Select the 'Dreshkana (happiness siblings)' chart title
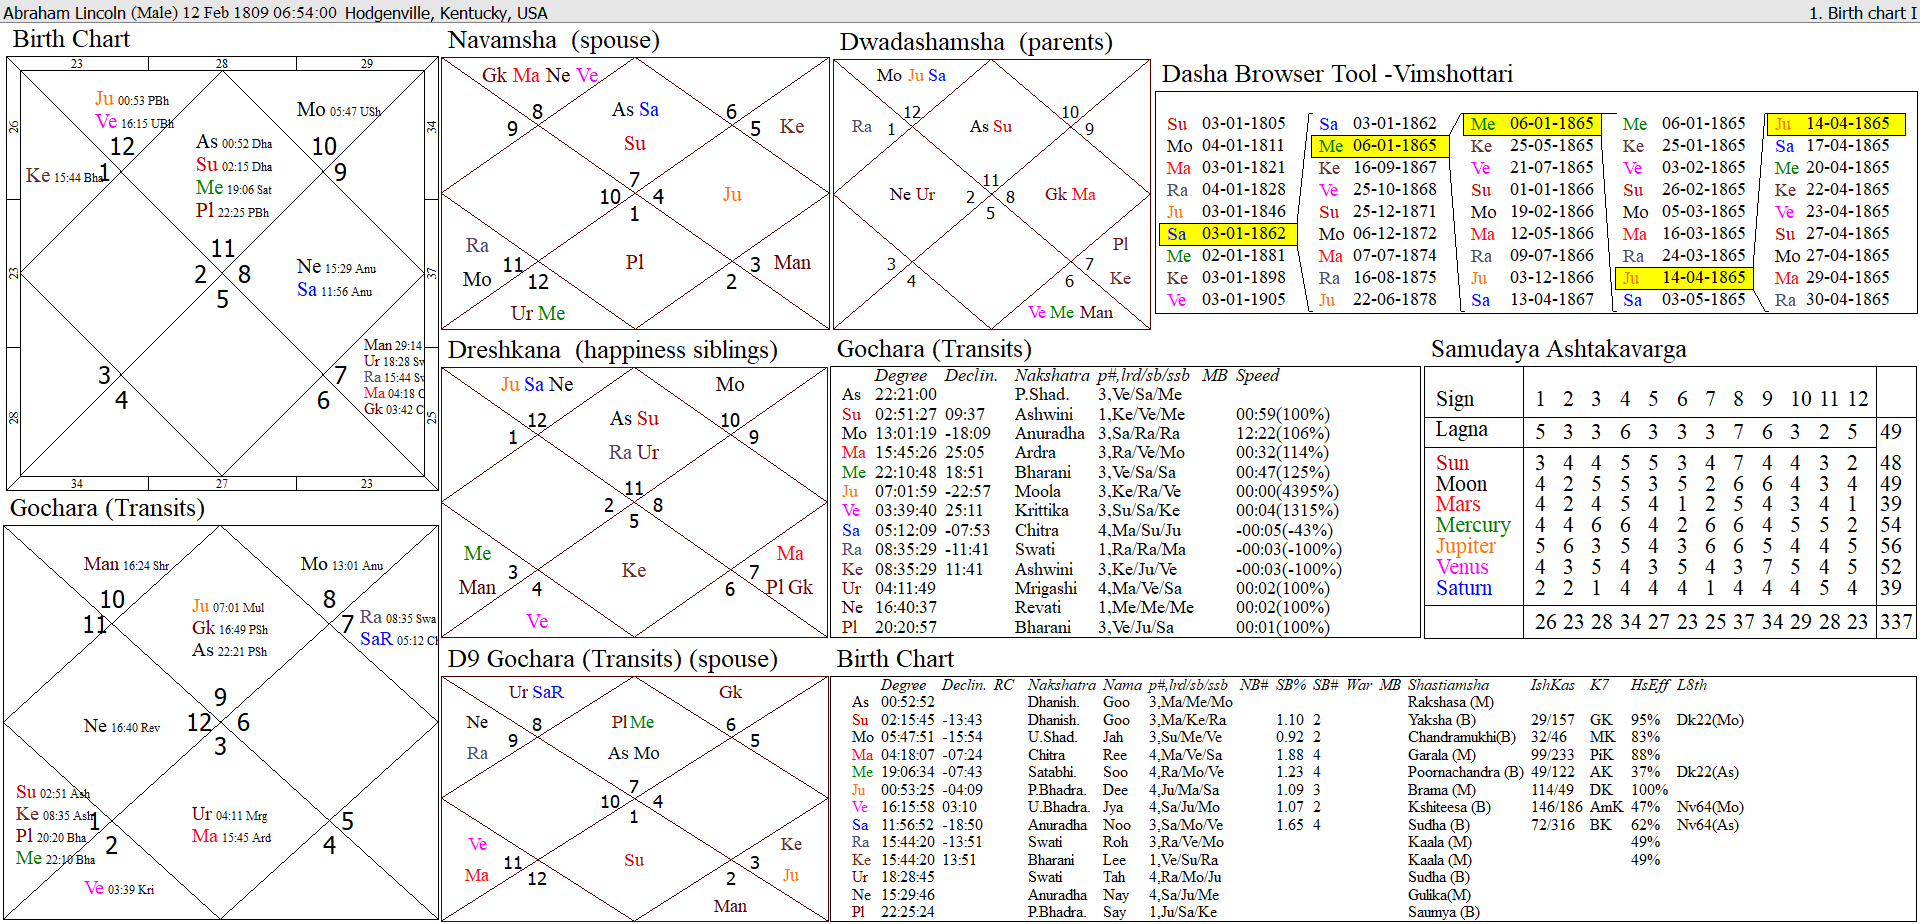This screenshot has height=924, width=1920. 612,350
